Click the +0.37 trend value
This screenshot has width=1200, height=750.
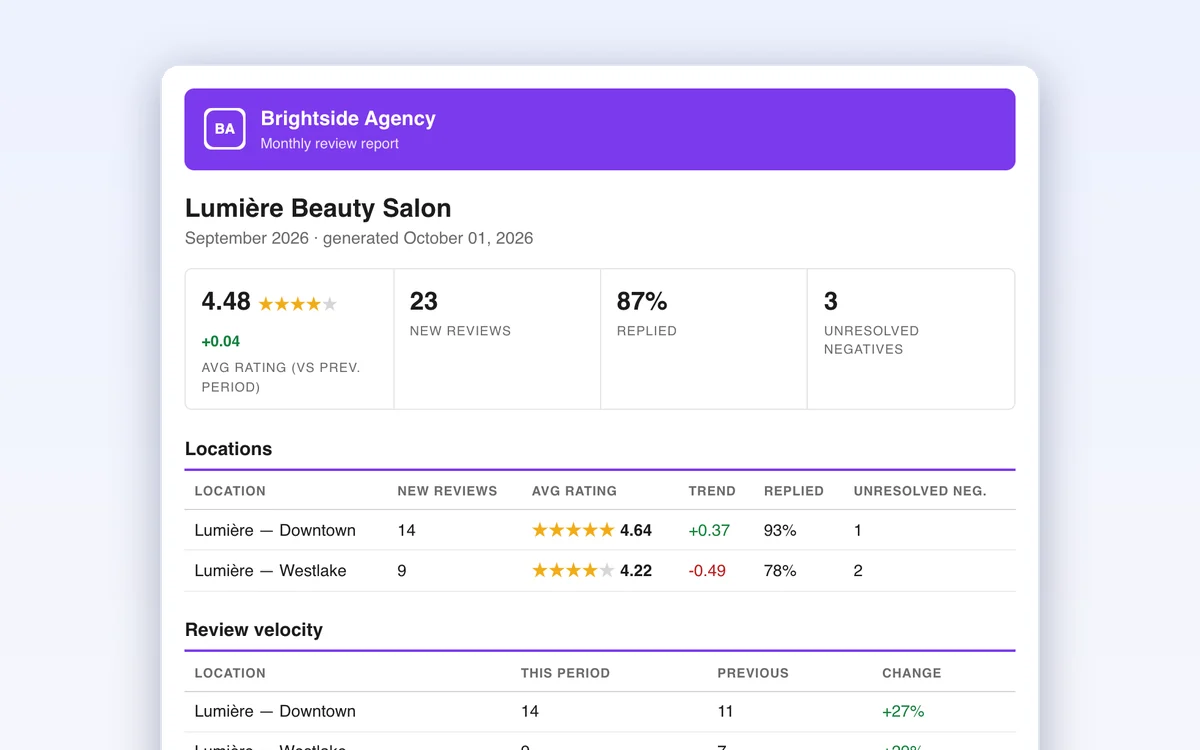point(709,530)
